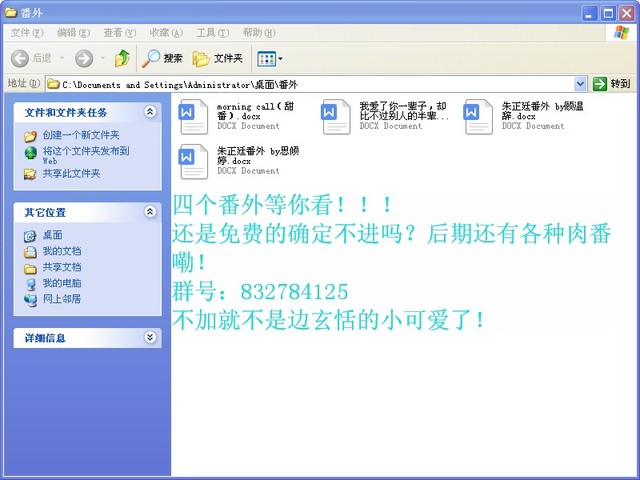
Task: Go up one folder level
Action: point(122,58)
